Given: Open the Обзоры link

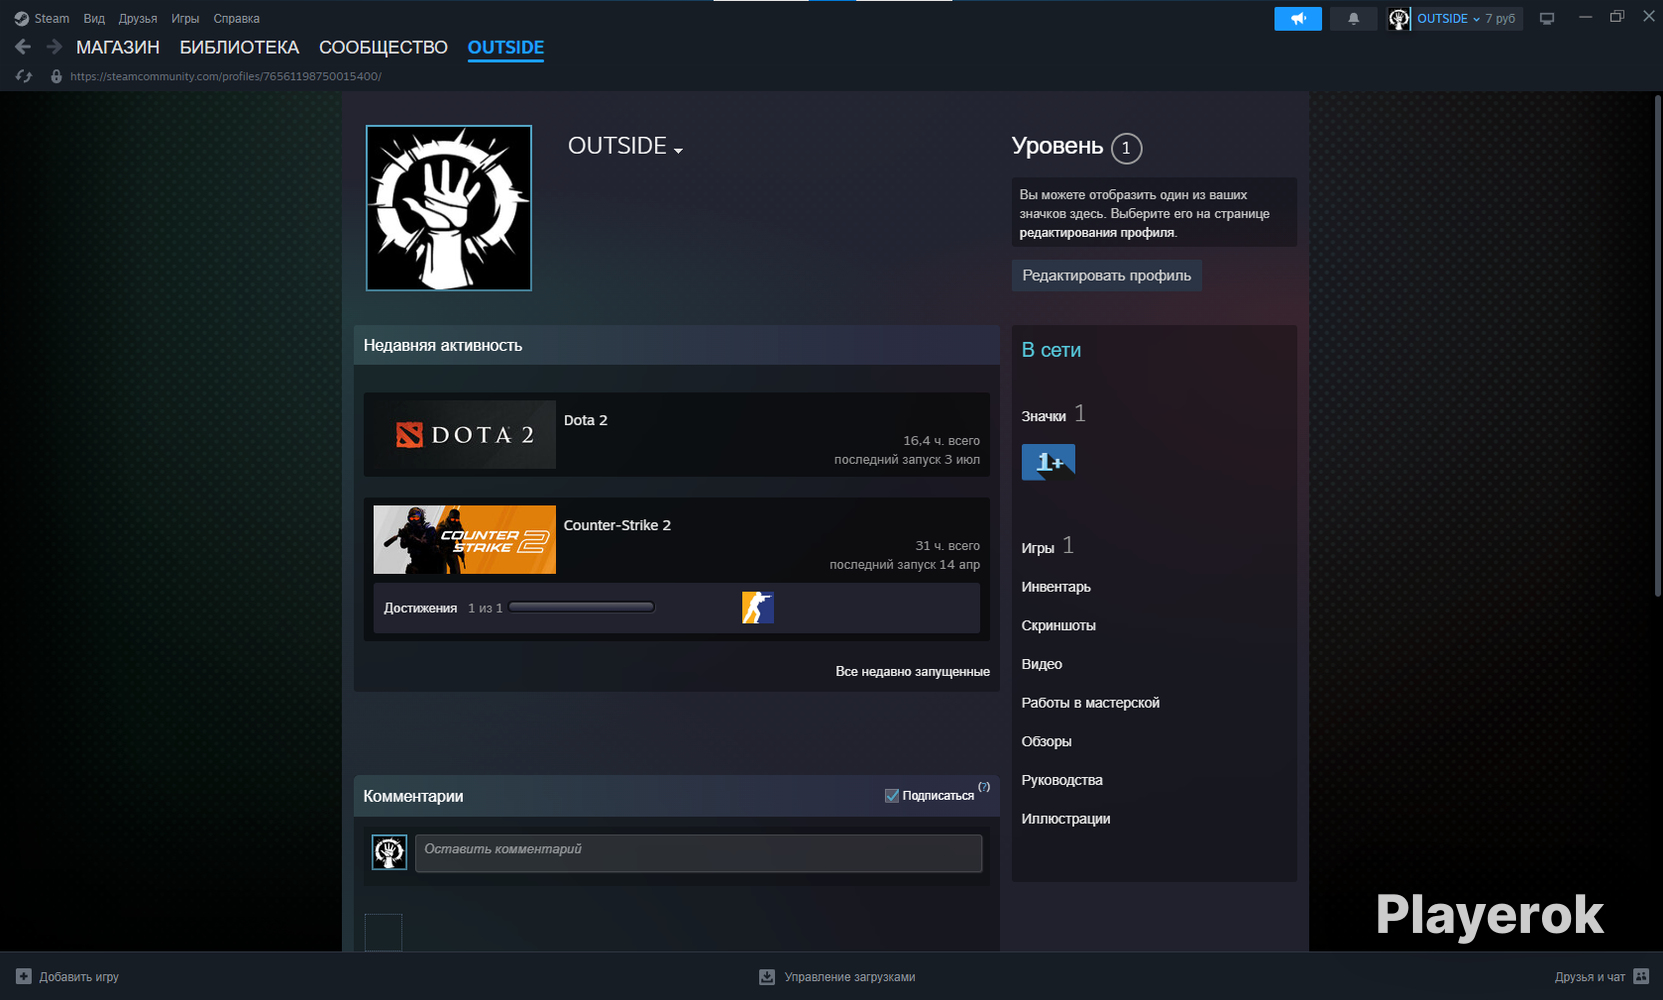Looking at the screenshot, I should point(1047,742).
